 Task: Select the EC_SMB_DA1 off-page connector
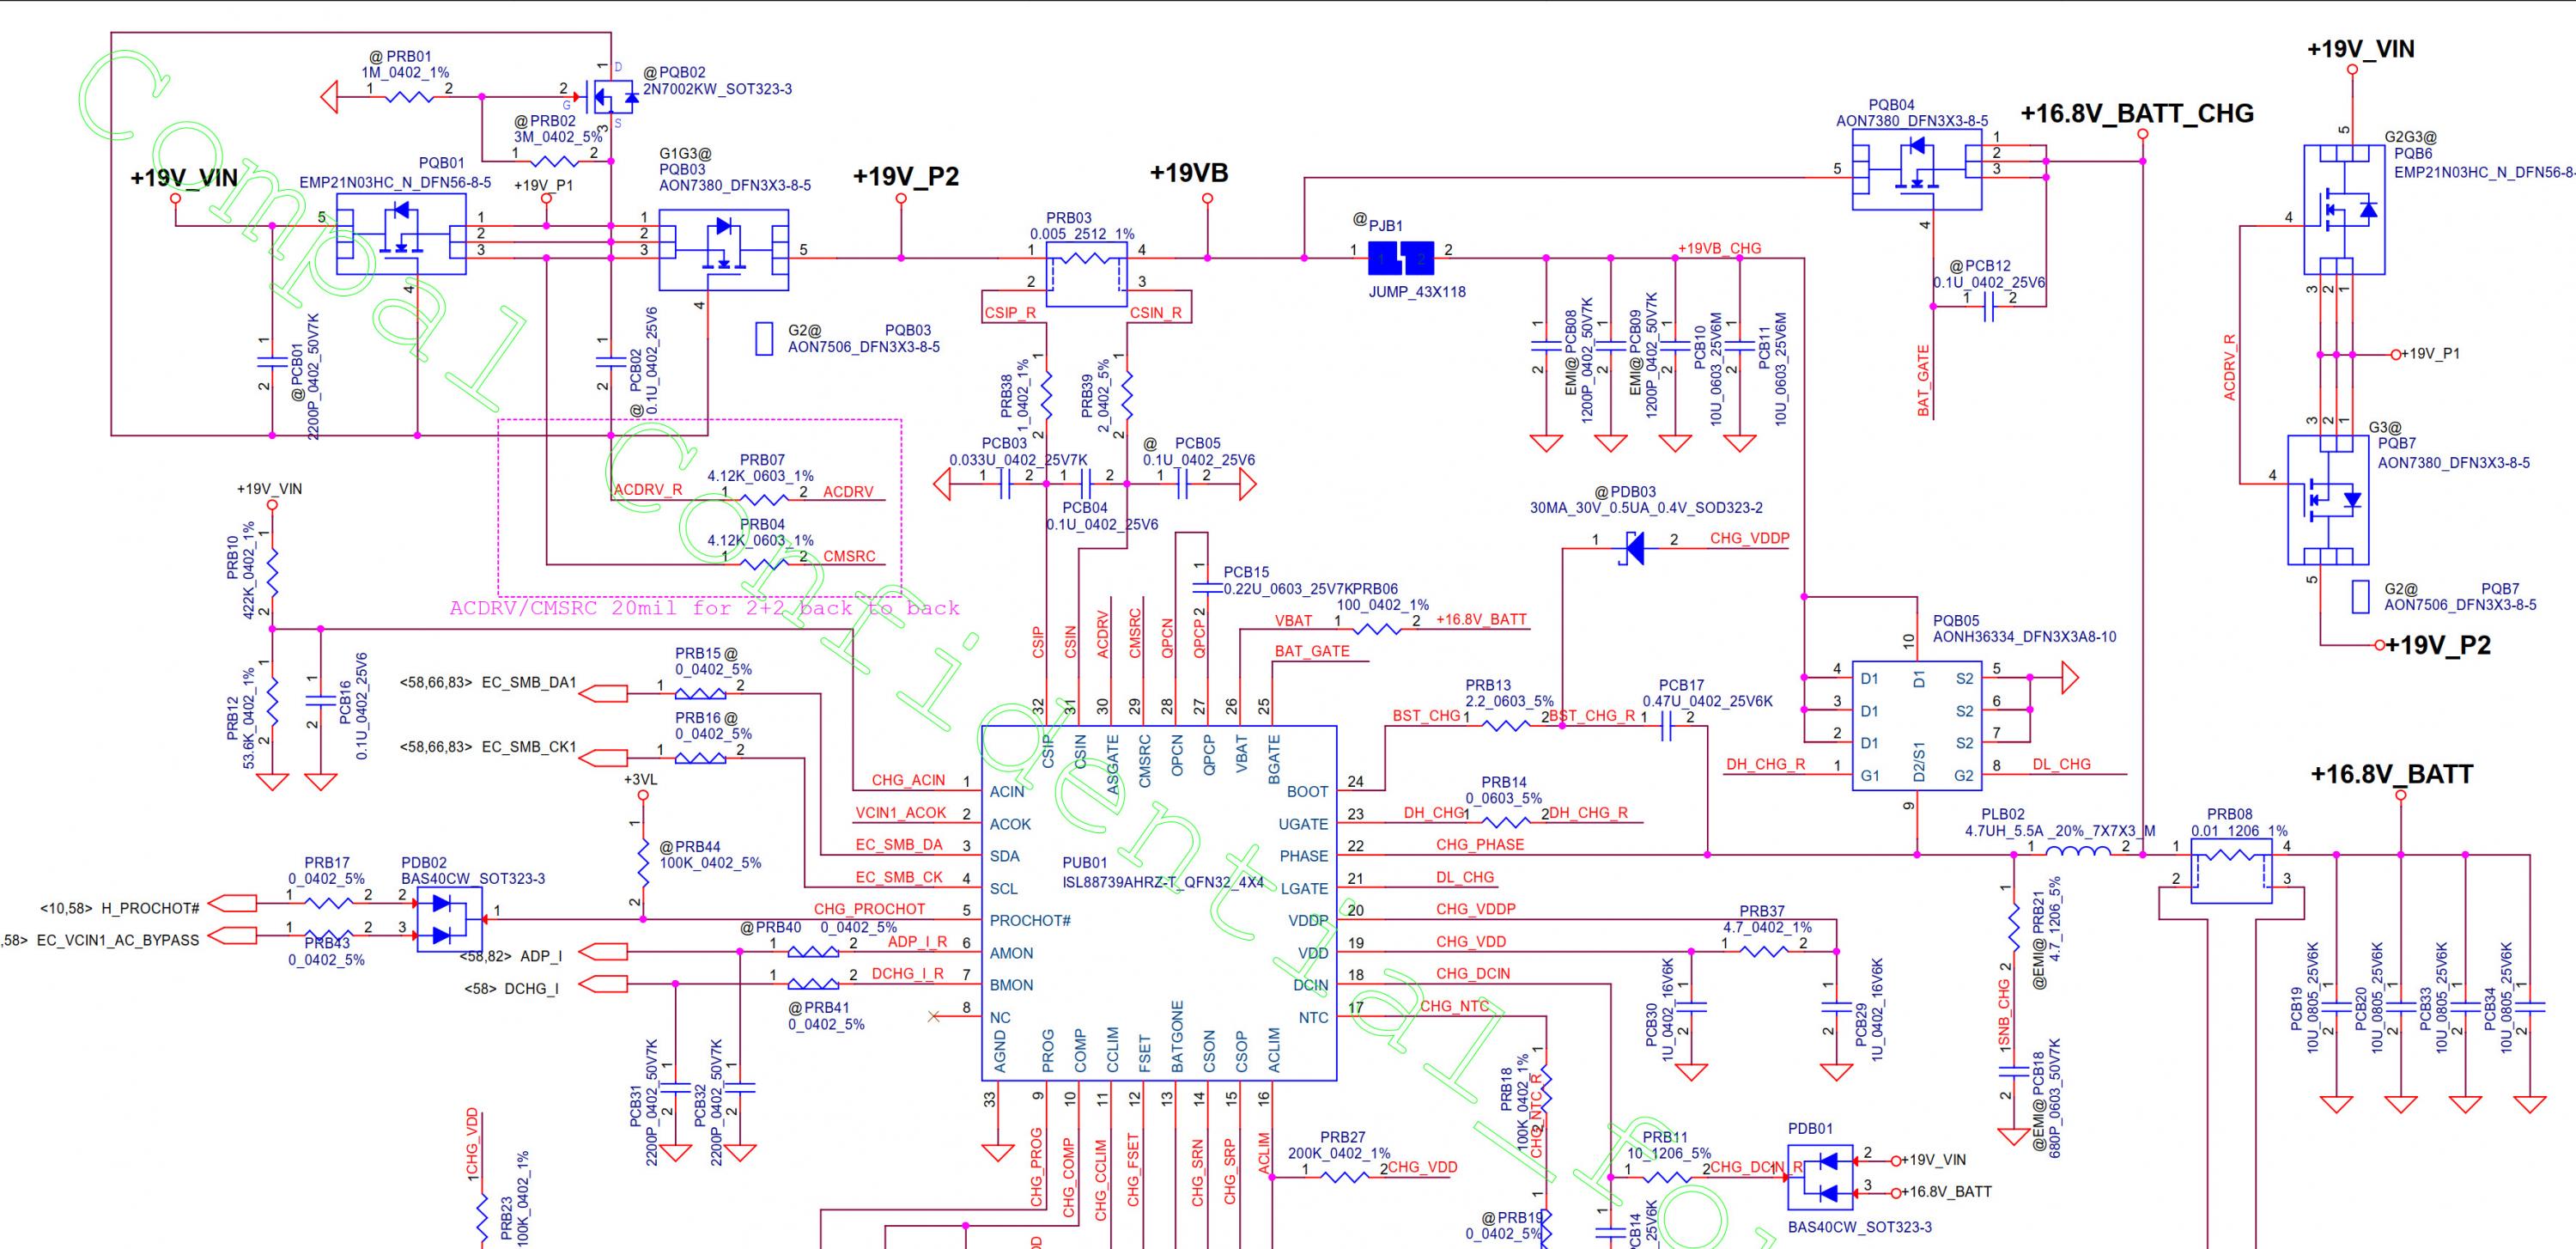click(x=604, y=692)
